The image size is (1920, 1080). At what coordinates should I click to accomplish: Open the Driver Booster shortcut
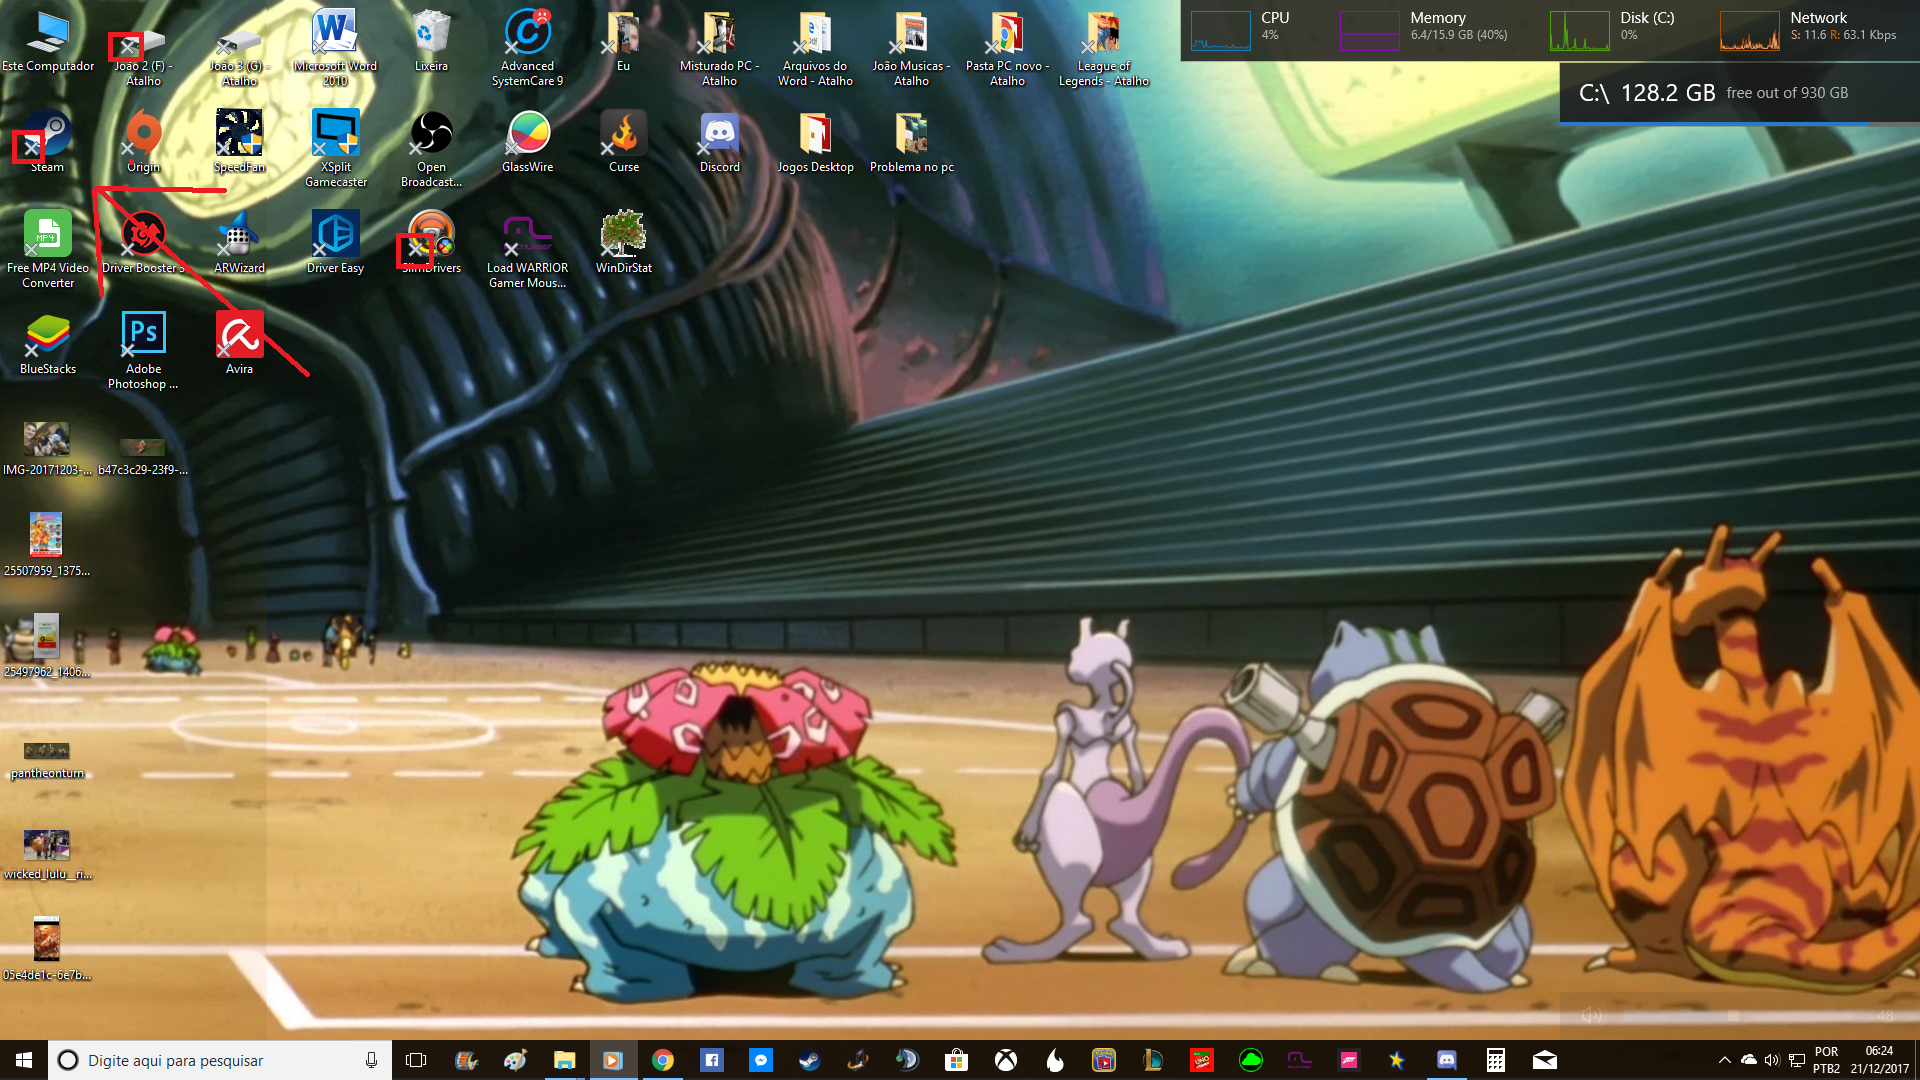(143, 243)
